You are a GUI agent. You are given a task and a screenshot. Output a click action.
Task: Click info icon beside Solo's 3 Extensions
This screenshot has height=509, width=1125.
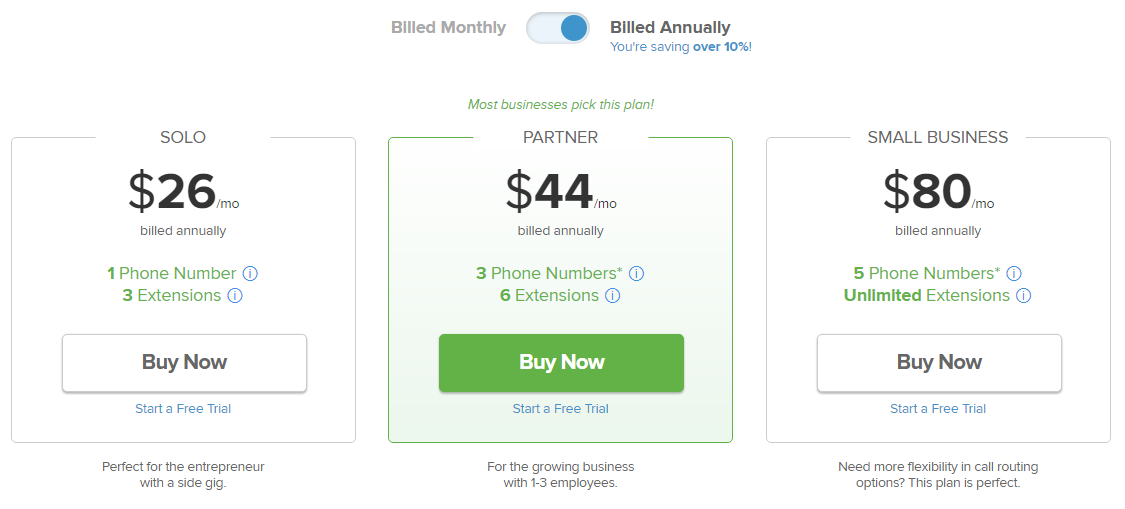click(235, 295)
